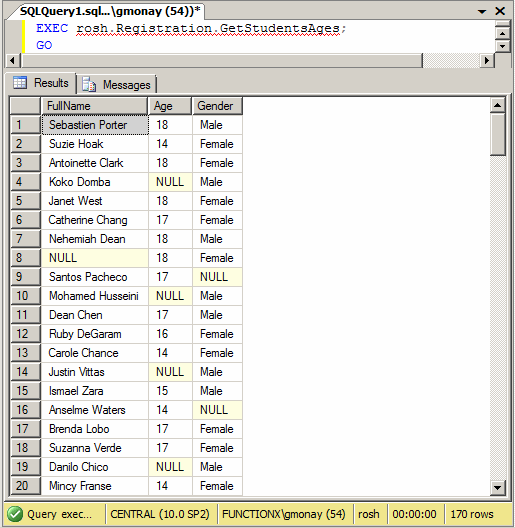
Task: Click the Query executed success status icon
Action: click(15, 514)
